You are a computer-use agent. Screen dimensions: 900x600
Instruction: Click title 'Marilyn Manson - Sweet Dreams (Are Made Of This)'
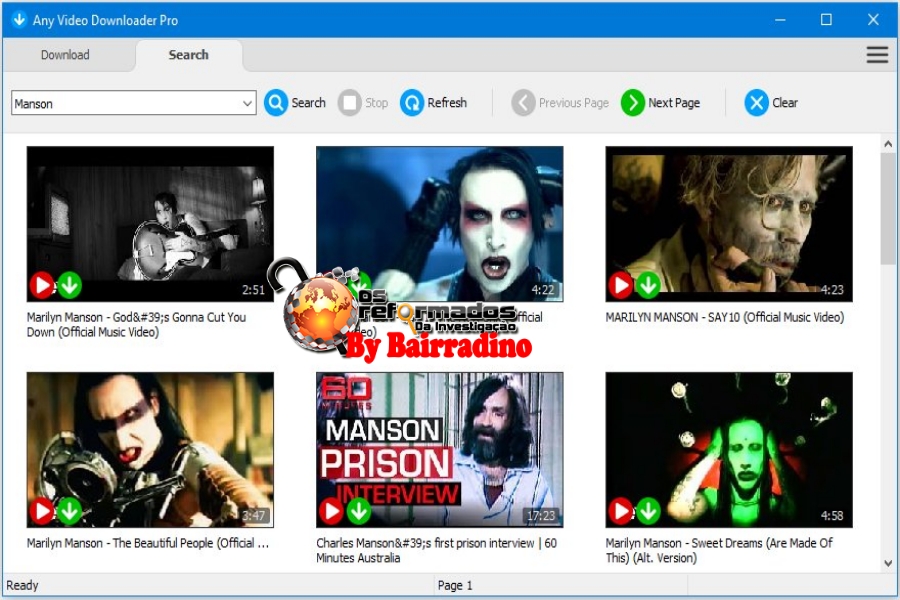point(719,550)
